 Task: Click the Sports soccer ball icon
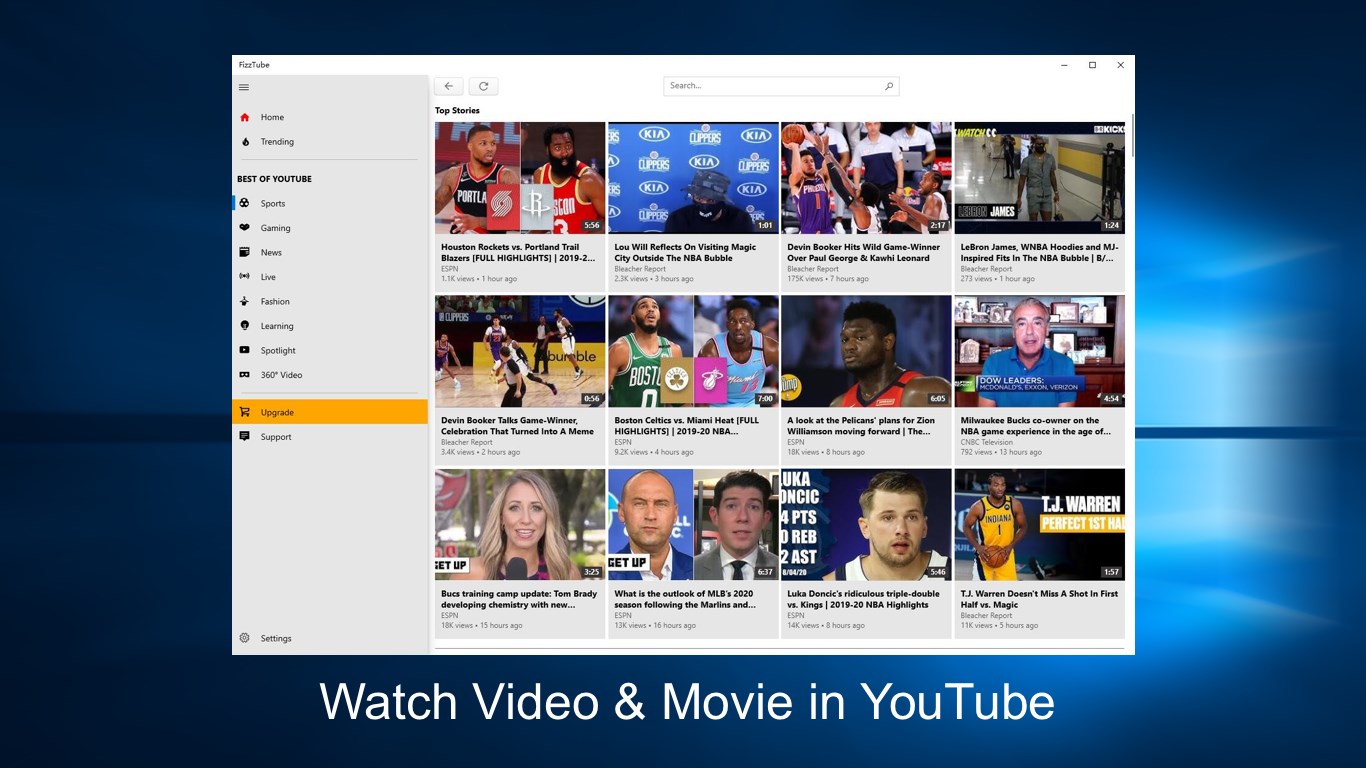pyautogui.click(x=244, y=203)
